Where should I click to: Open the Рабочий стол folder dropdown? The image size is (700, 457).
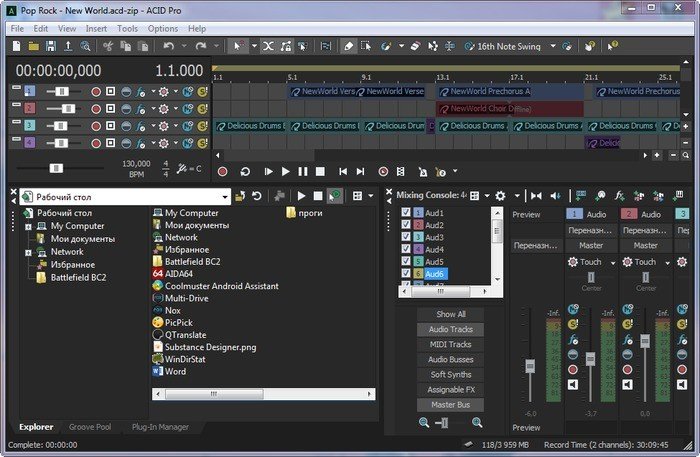[225, 197]
